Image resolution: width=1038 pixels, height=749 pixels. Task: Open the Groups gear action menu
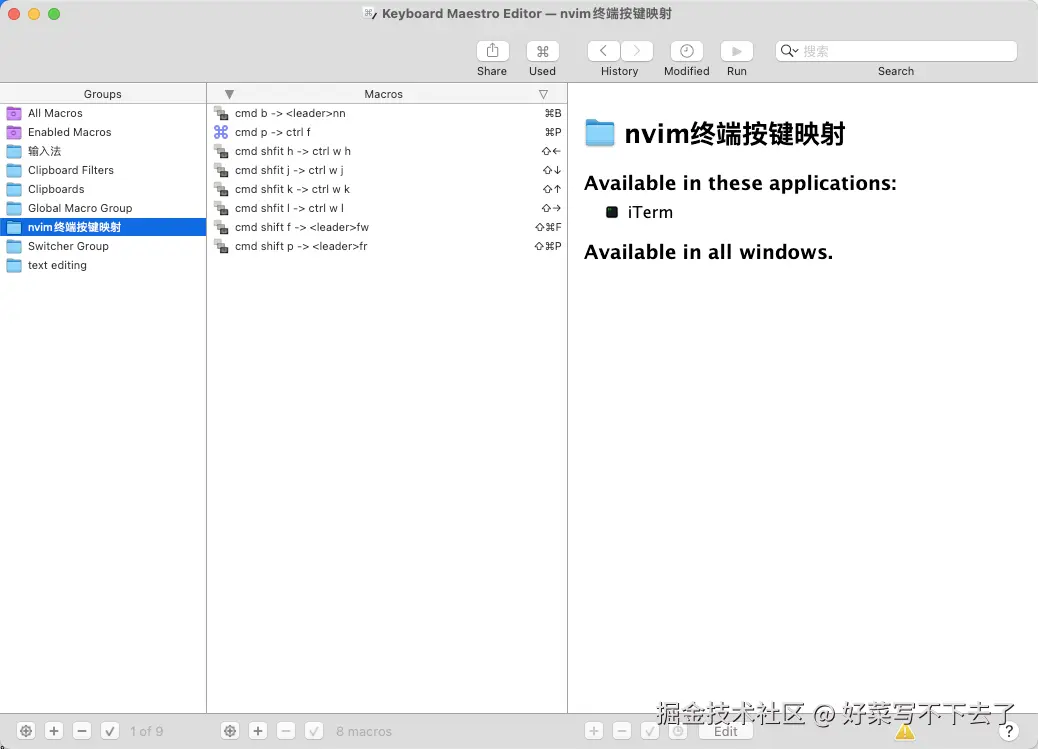click(x=26, y=731)
